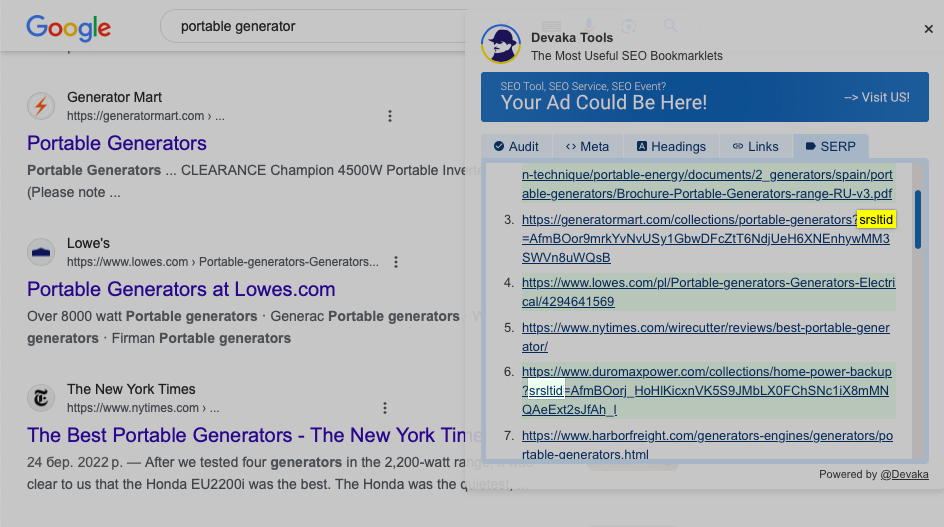The image size is (944, 527).
Task: Open the Portable Generators result title
Action: [117, 143]
